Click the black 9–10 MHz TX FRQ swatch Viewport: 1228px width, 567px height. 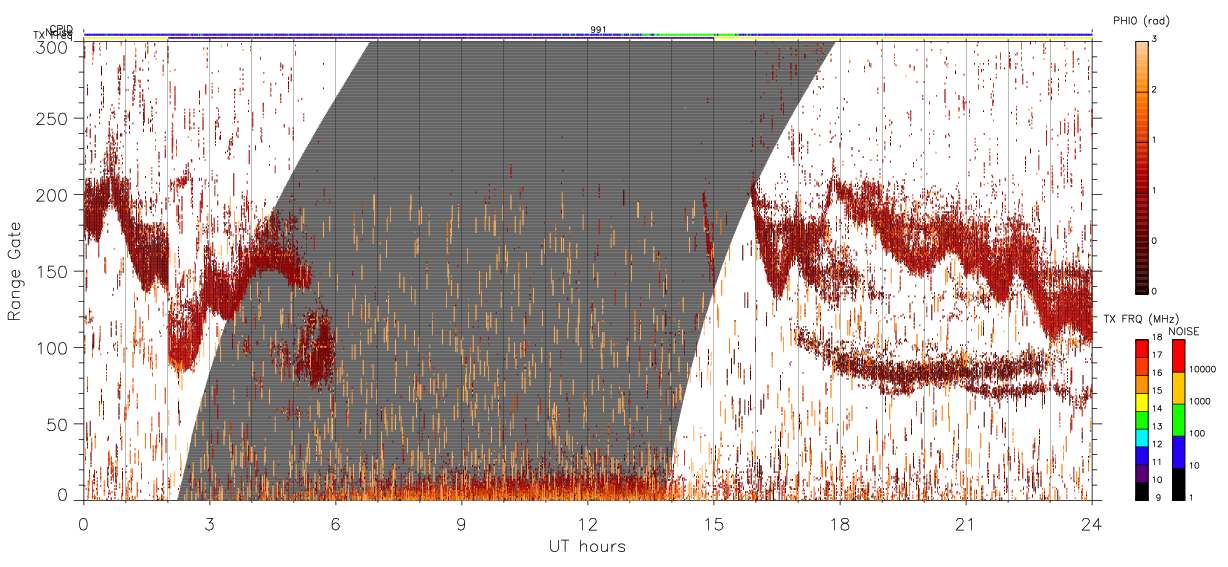[x=1141, y=490]
